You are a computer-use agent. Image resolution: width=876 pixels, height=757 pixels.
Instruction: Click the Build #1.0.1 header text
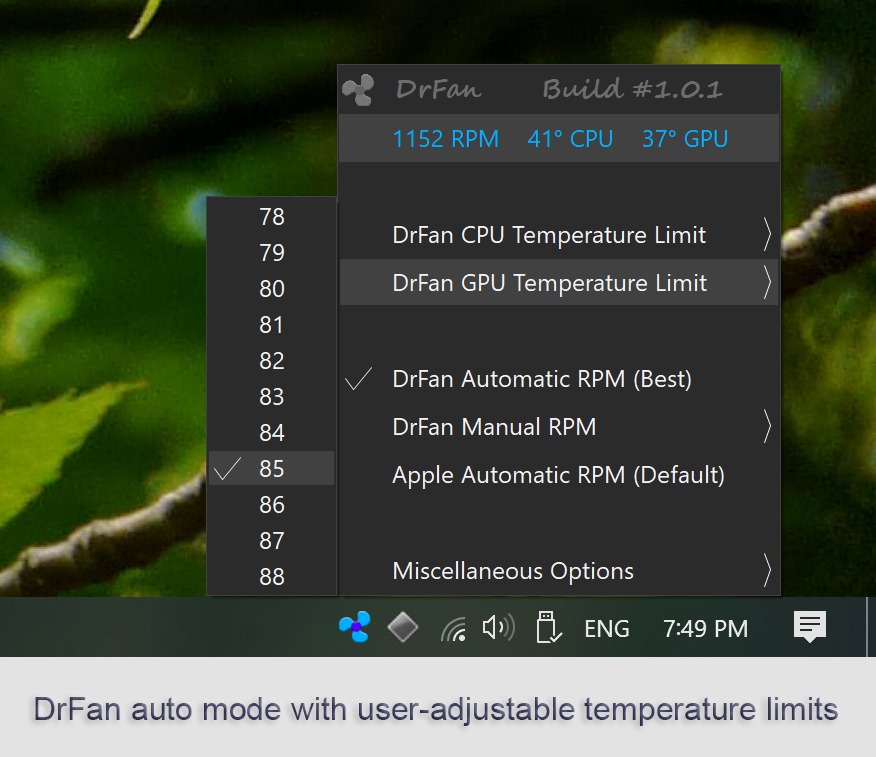[x=632, y=89]
